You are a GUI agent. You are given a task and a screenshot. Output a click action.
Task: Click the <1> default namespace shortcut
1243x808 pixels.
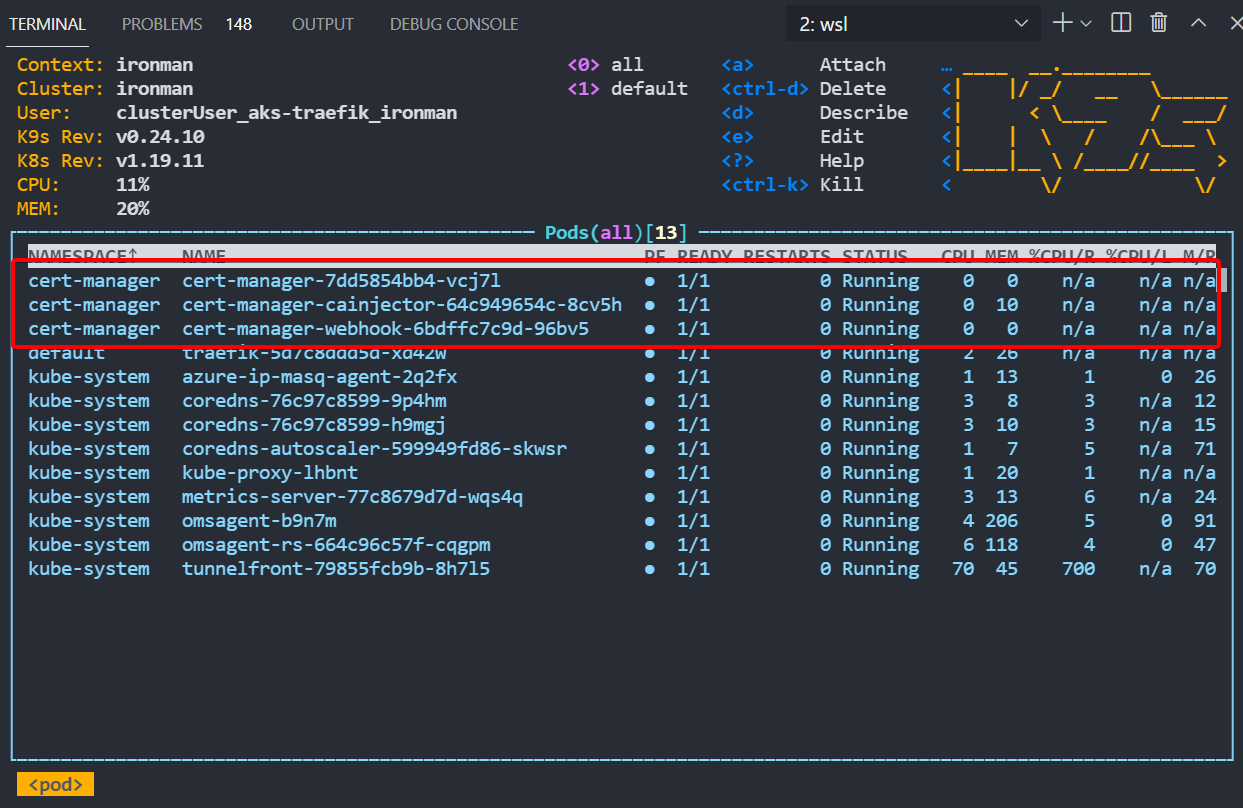coord(628,89)
